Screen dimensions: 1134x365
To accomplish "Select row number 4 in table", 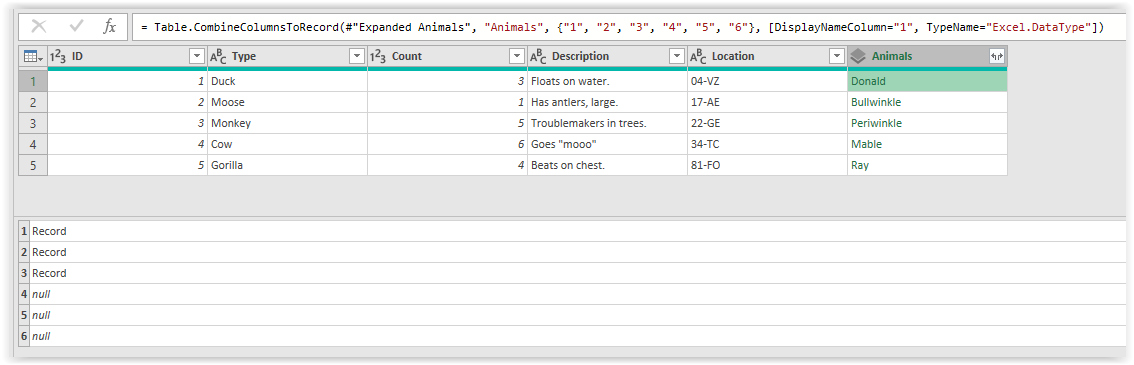I will 33,145.
